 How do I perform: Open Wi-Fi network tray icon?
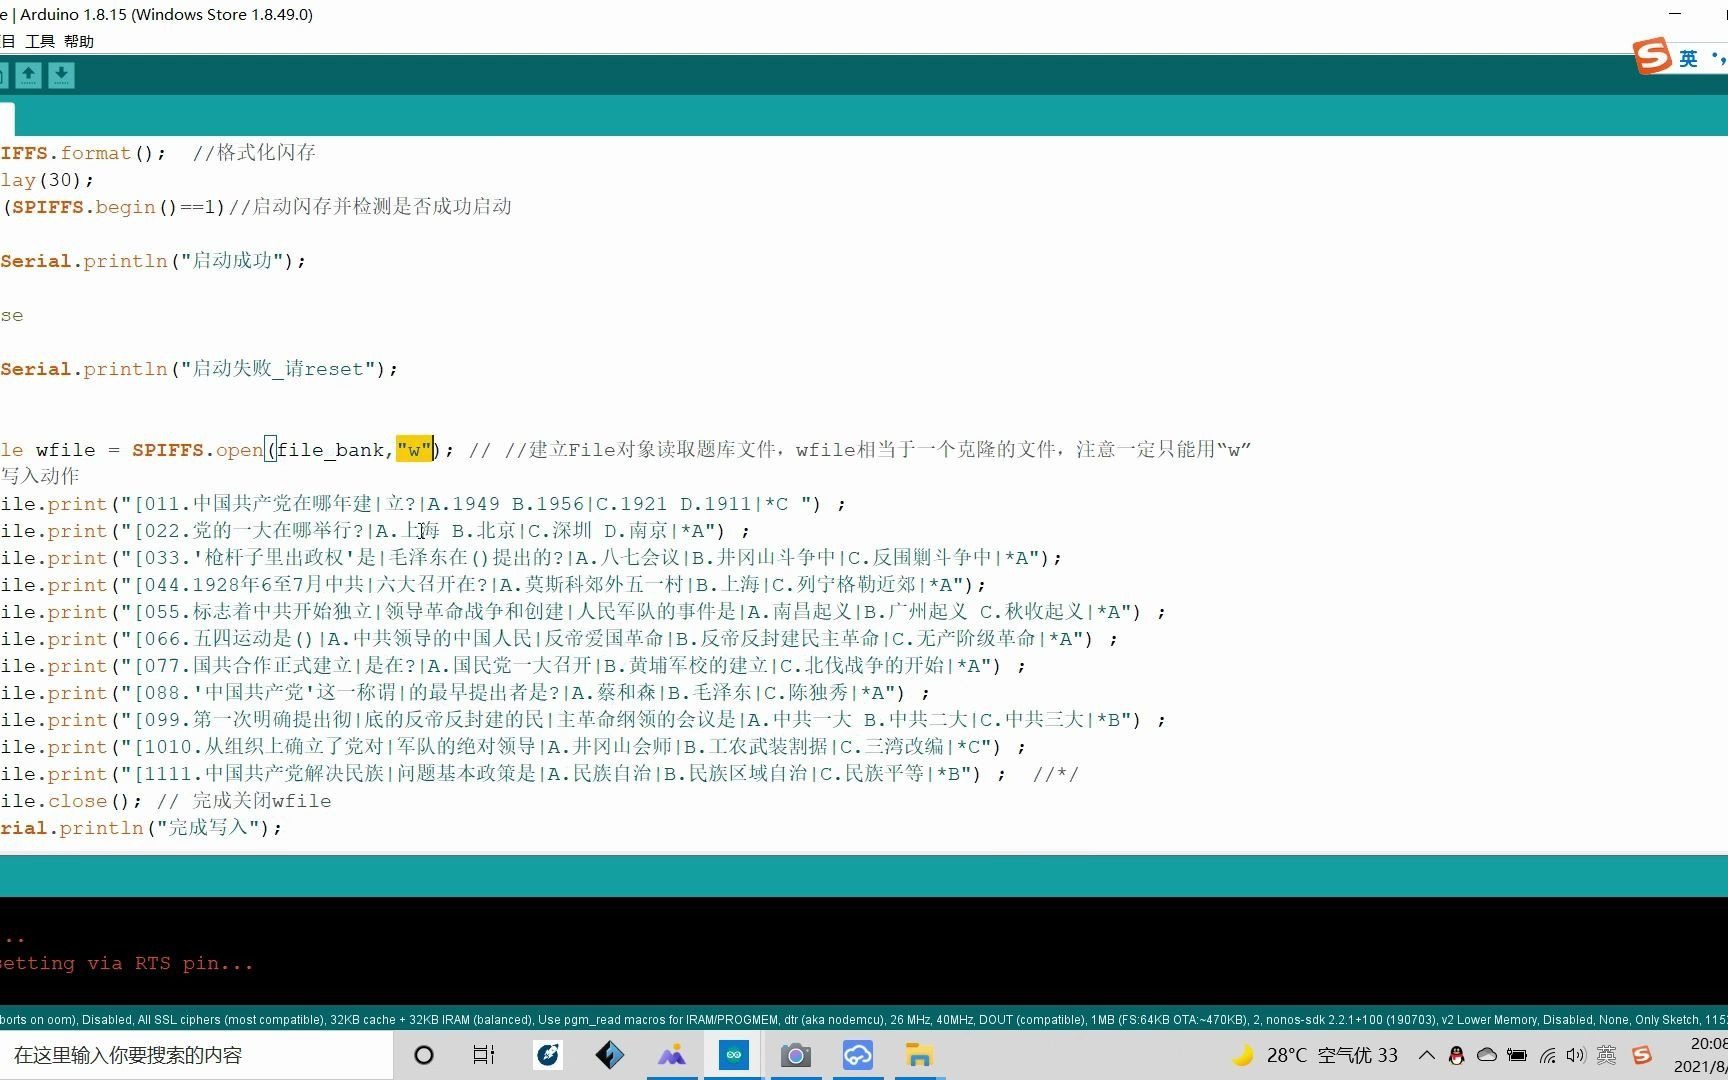pos(1548,1055)
